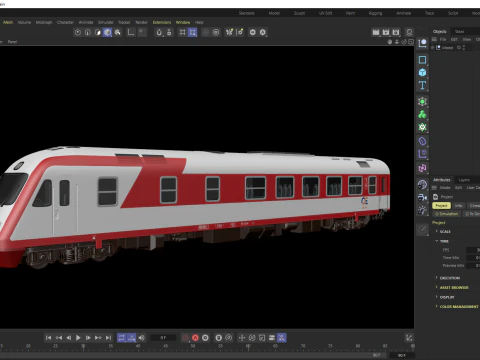Click the rightmost circled A icon in top toolbar
Image resolution: width=480 pixels, height=360 pixels.
[263, 32]
